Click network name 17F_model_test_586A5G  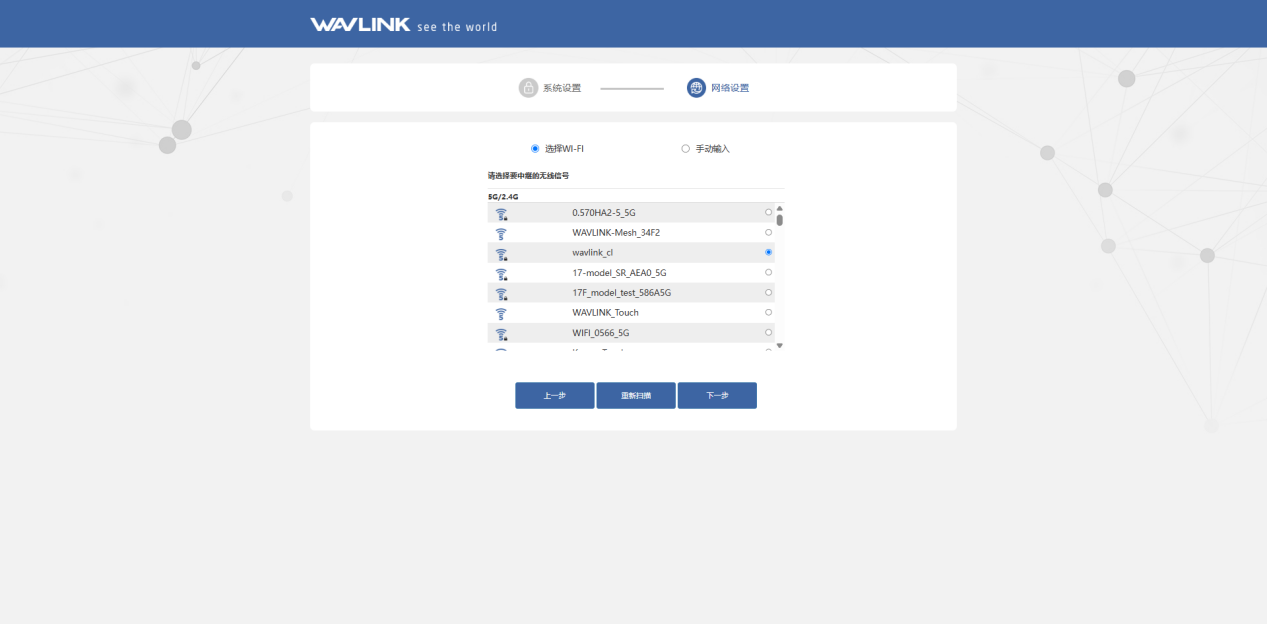(x=621, y=293)
